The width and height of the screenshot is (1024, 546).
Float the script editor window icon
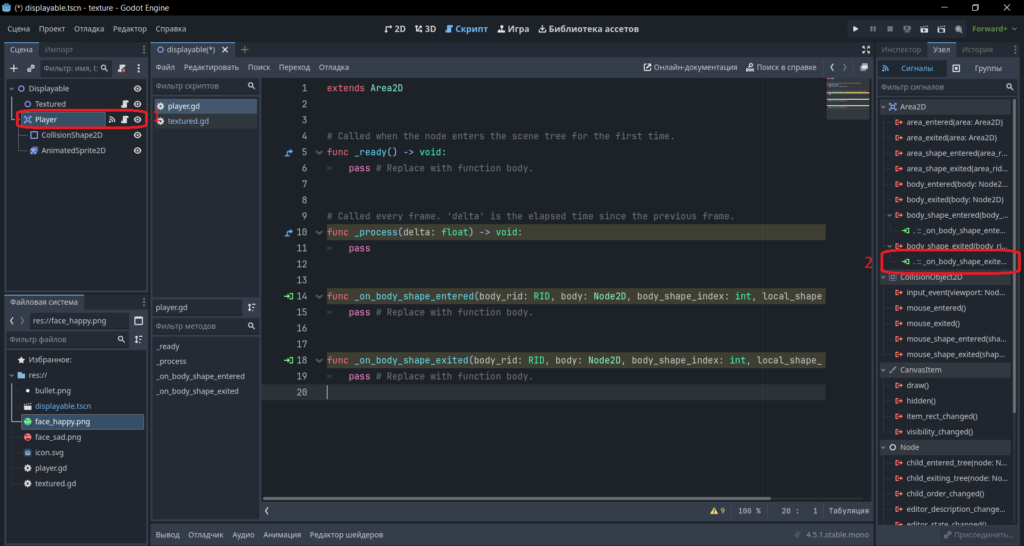[x=864, y=67]
